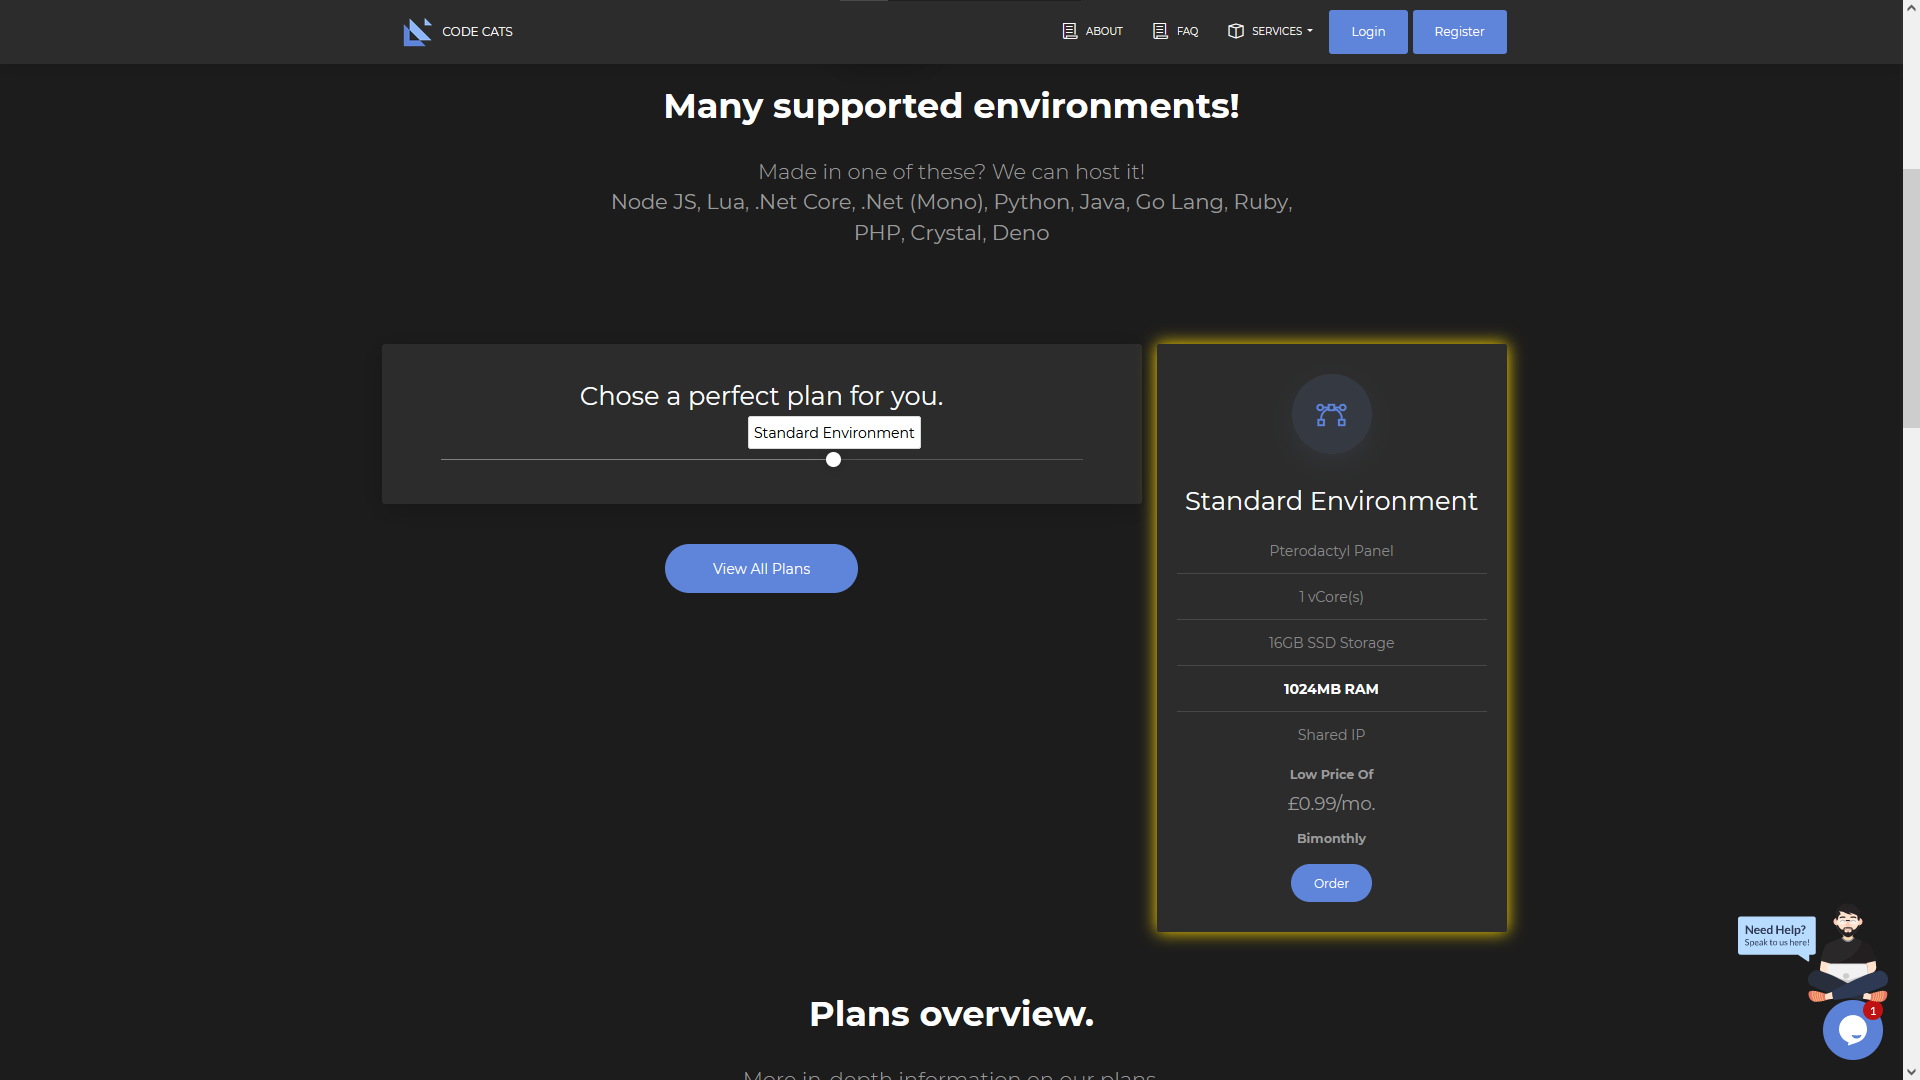Click the Register button
This screenshot has height=1080, width=1920.
pos(1459,32)
